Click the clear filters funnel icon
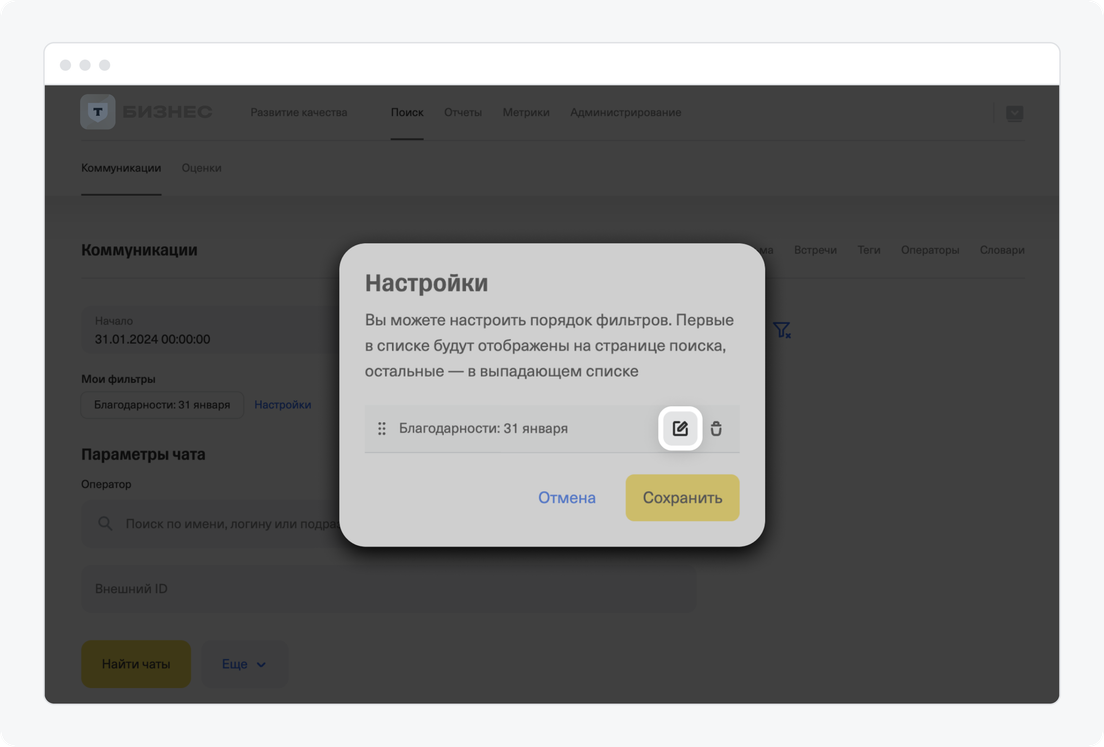 (x=782, y=330)
